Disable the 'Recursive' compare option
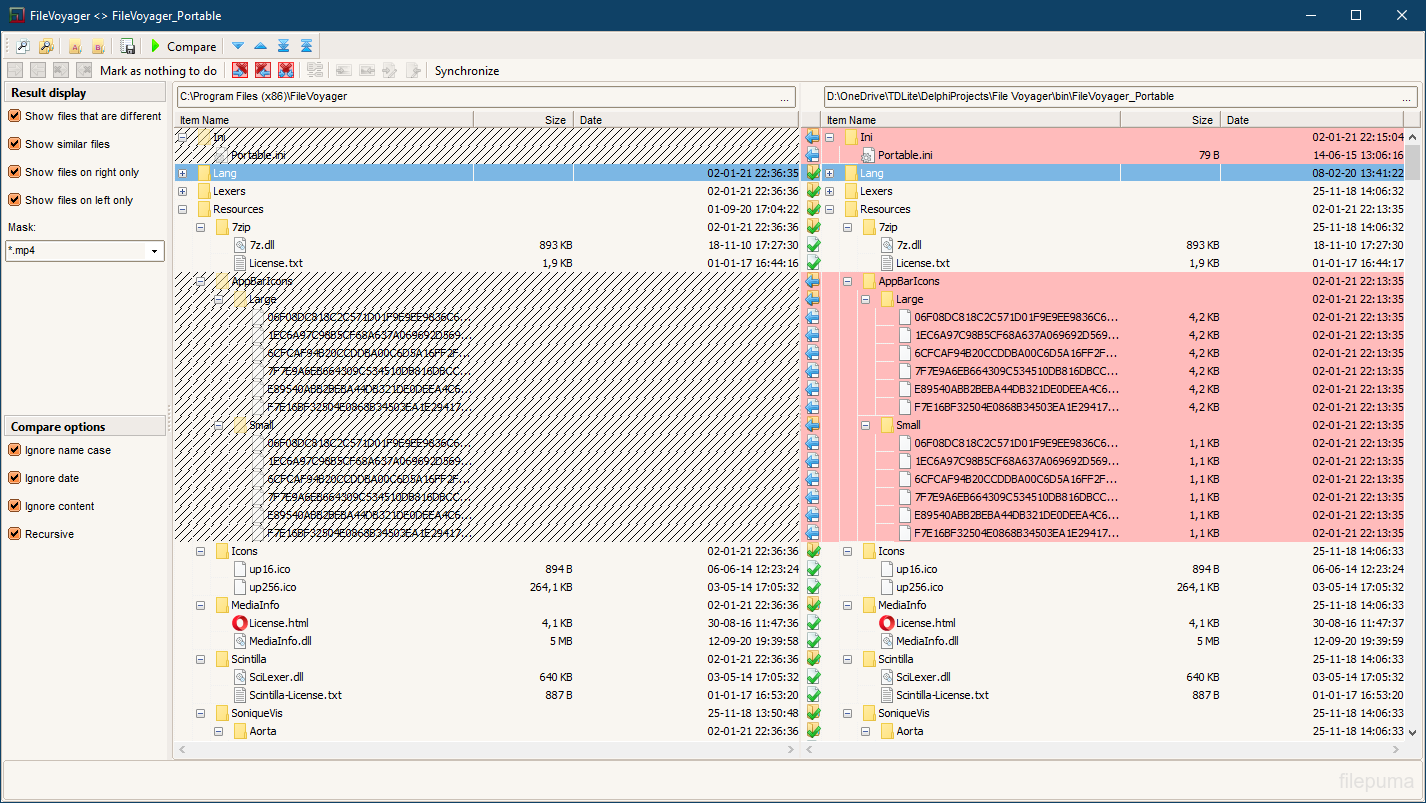The height and width of the screenshot is (803, 1426). point(15,534)
